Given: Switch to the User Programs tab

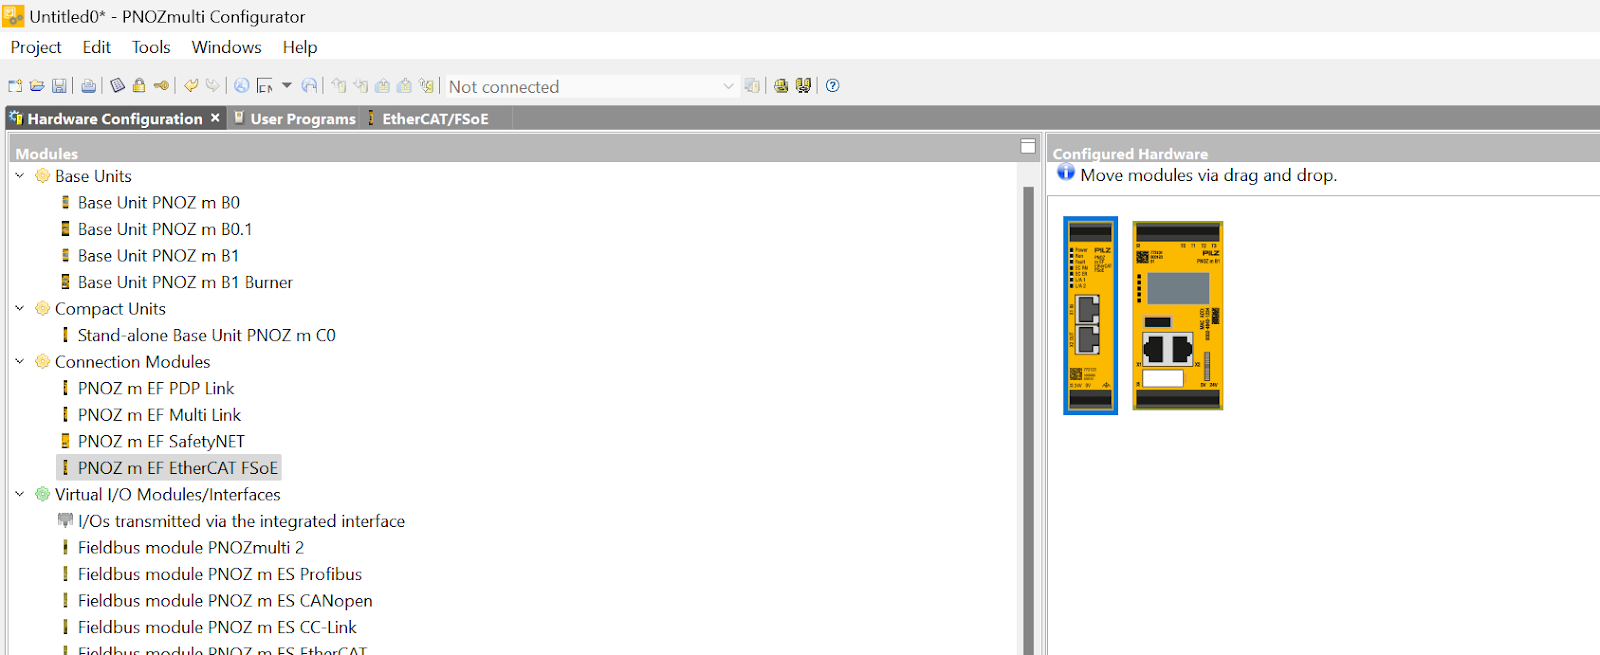Looking at the screenshot, I should [x=295, y=118].
